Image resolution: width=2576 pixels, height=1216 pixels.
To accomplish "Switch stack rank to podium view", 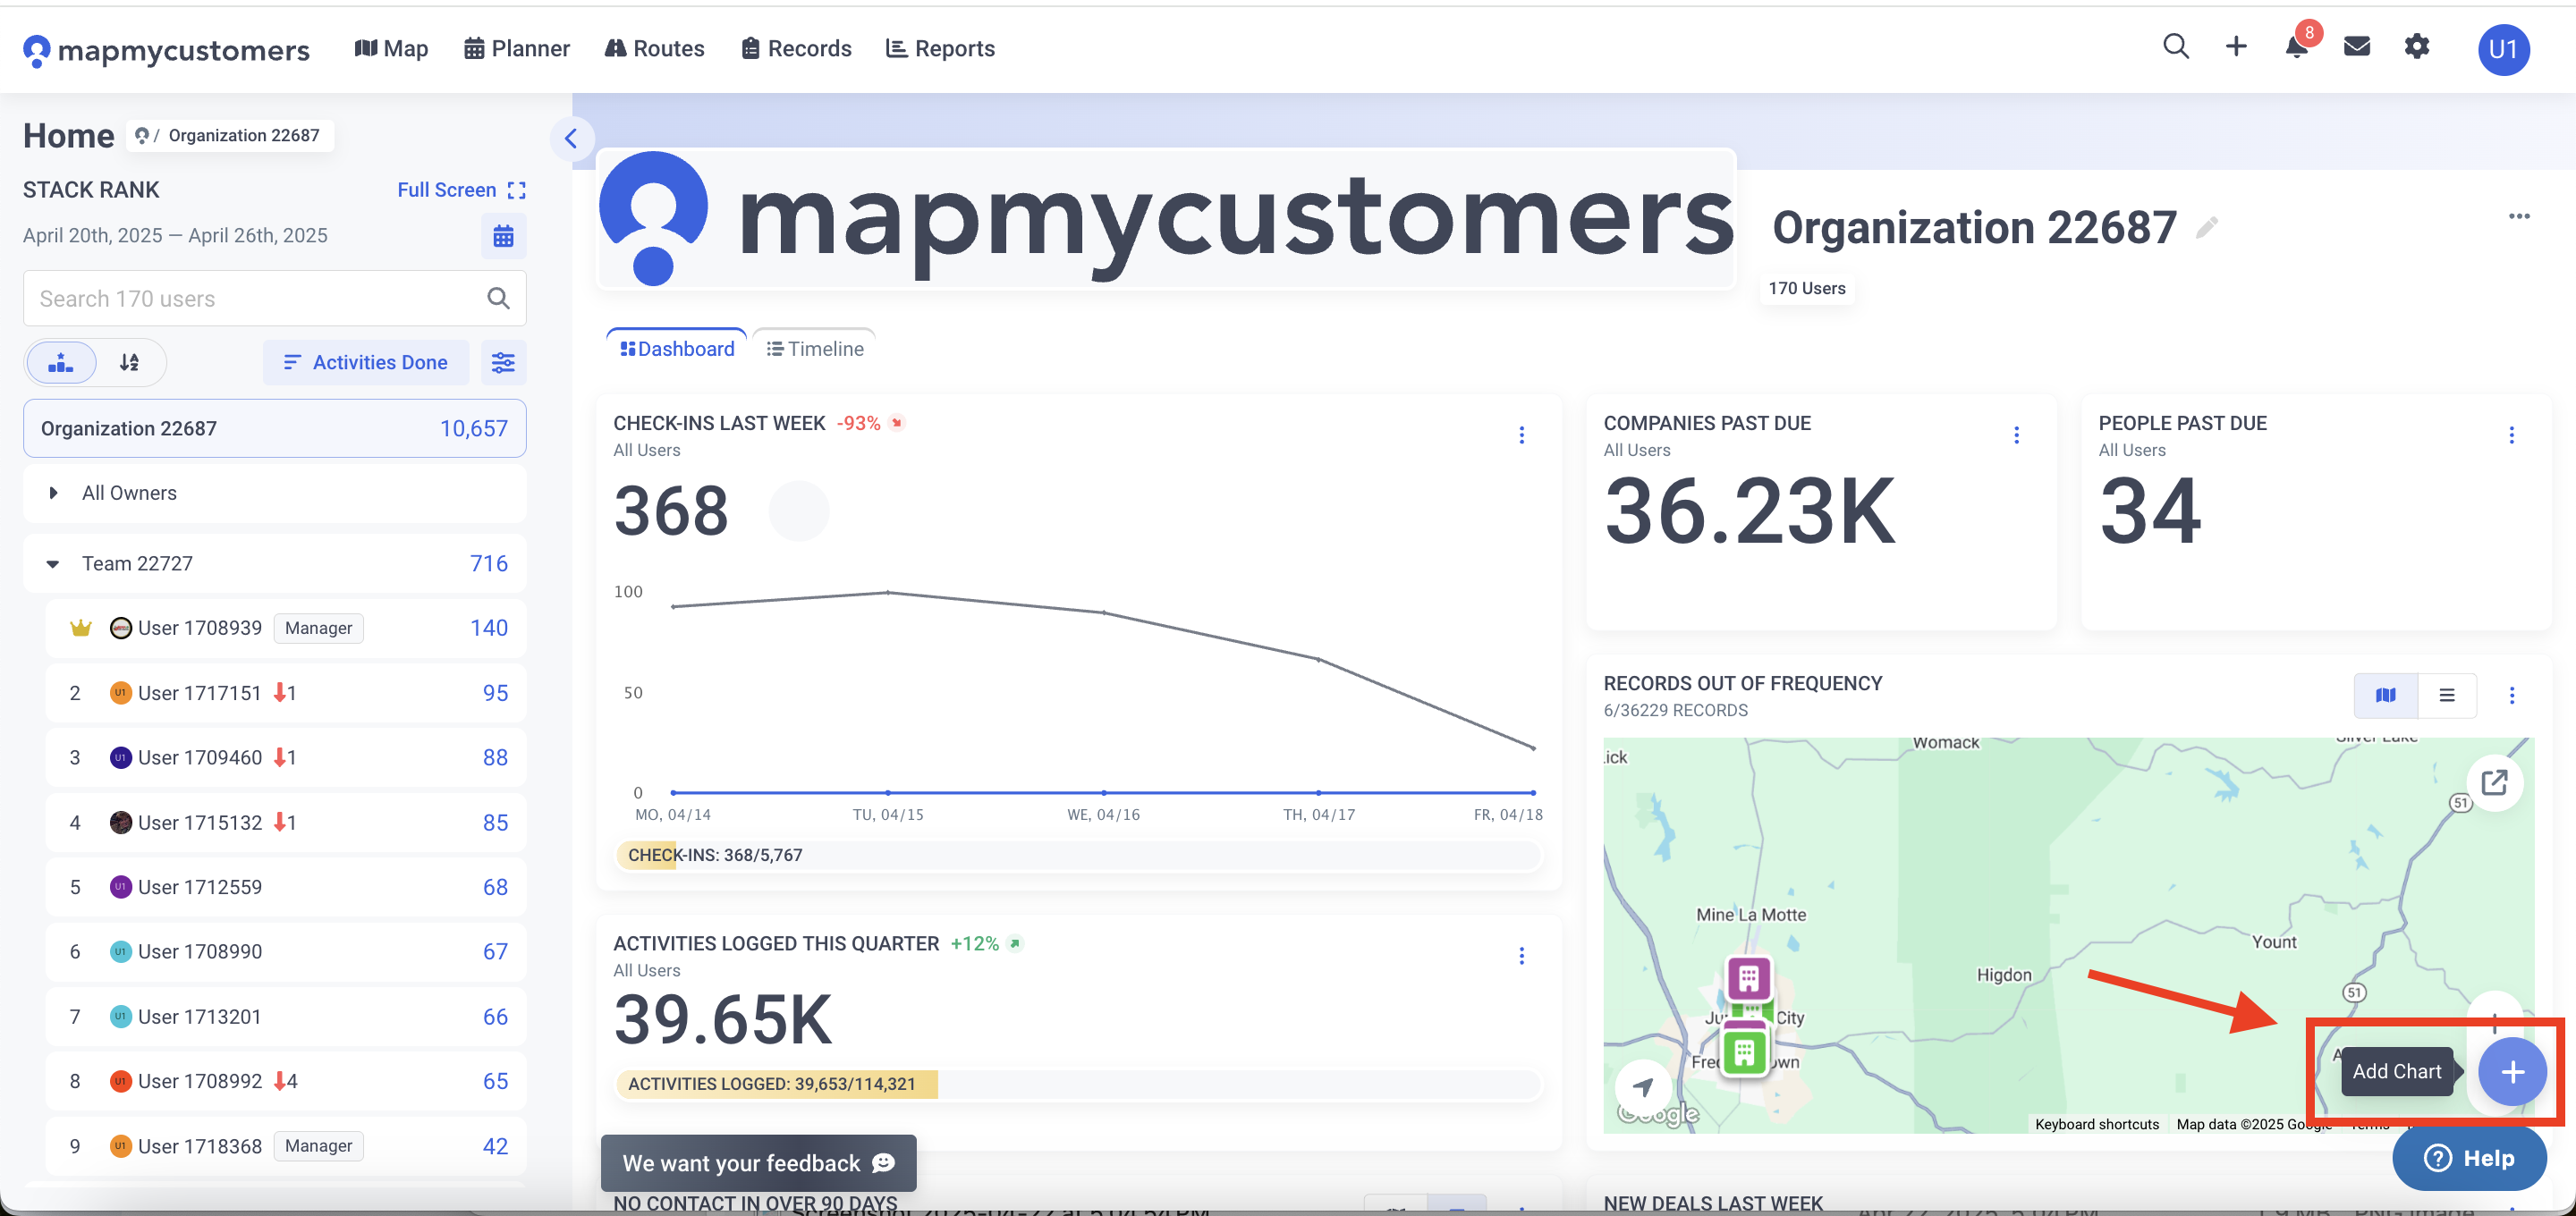I will click(x=61, y=362).
